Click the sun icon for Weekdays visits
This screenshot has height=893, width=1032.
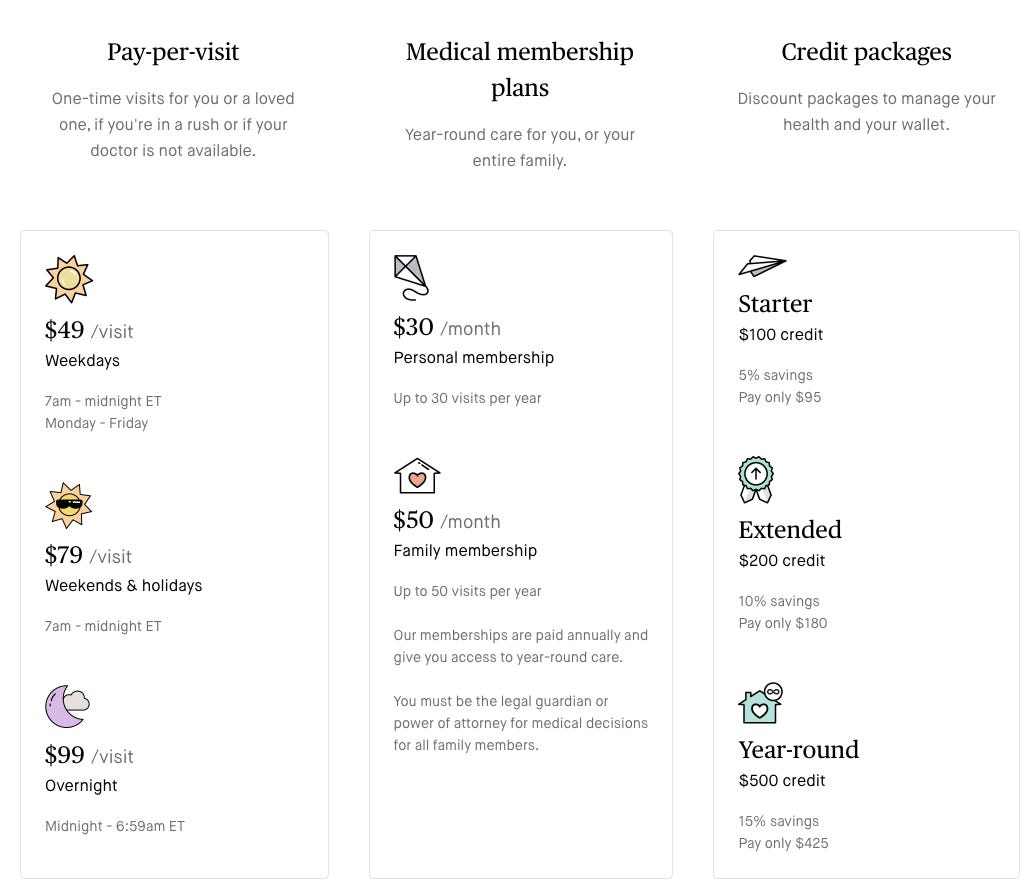tap(69, 279)
